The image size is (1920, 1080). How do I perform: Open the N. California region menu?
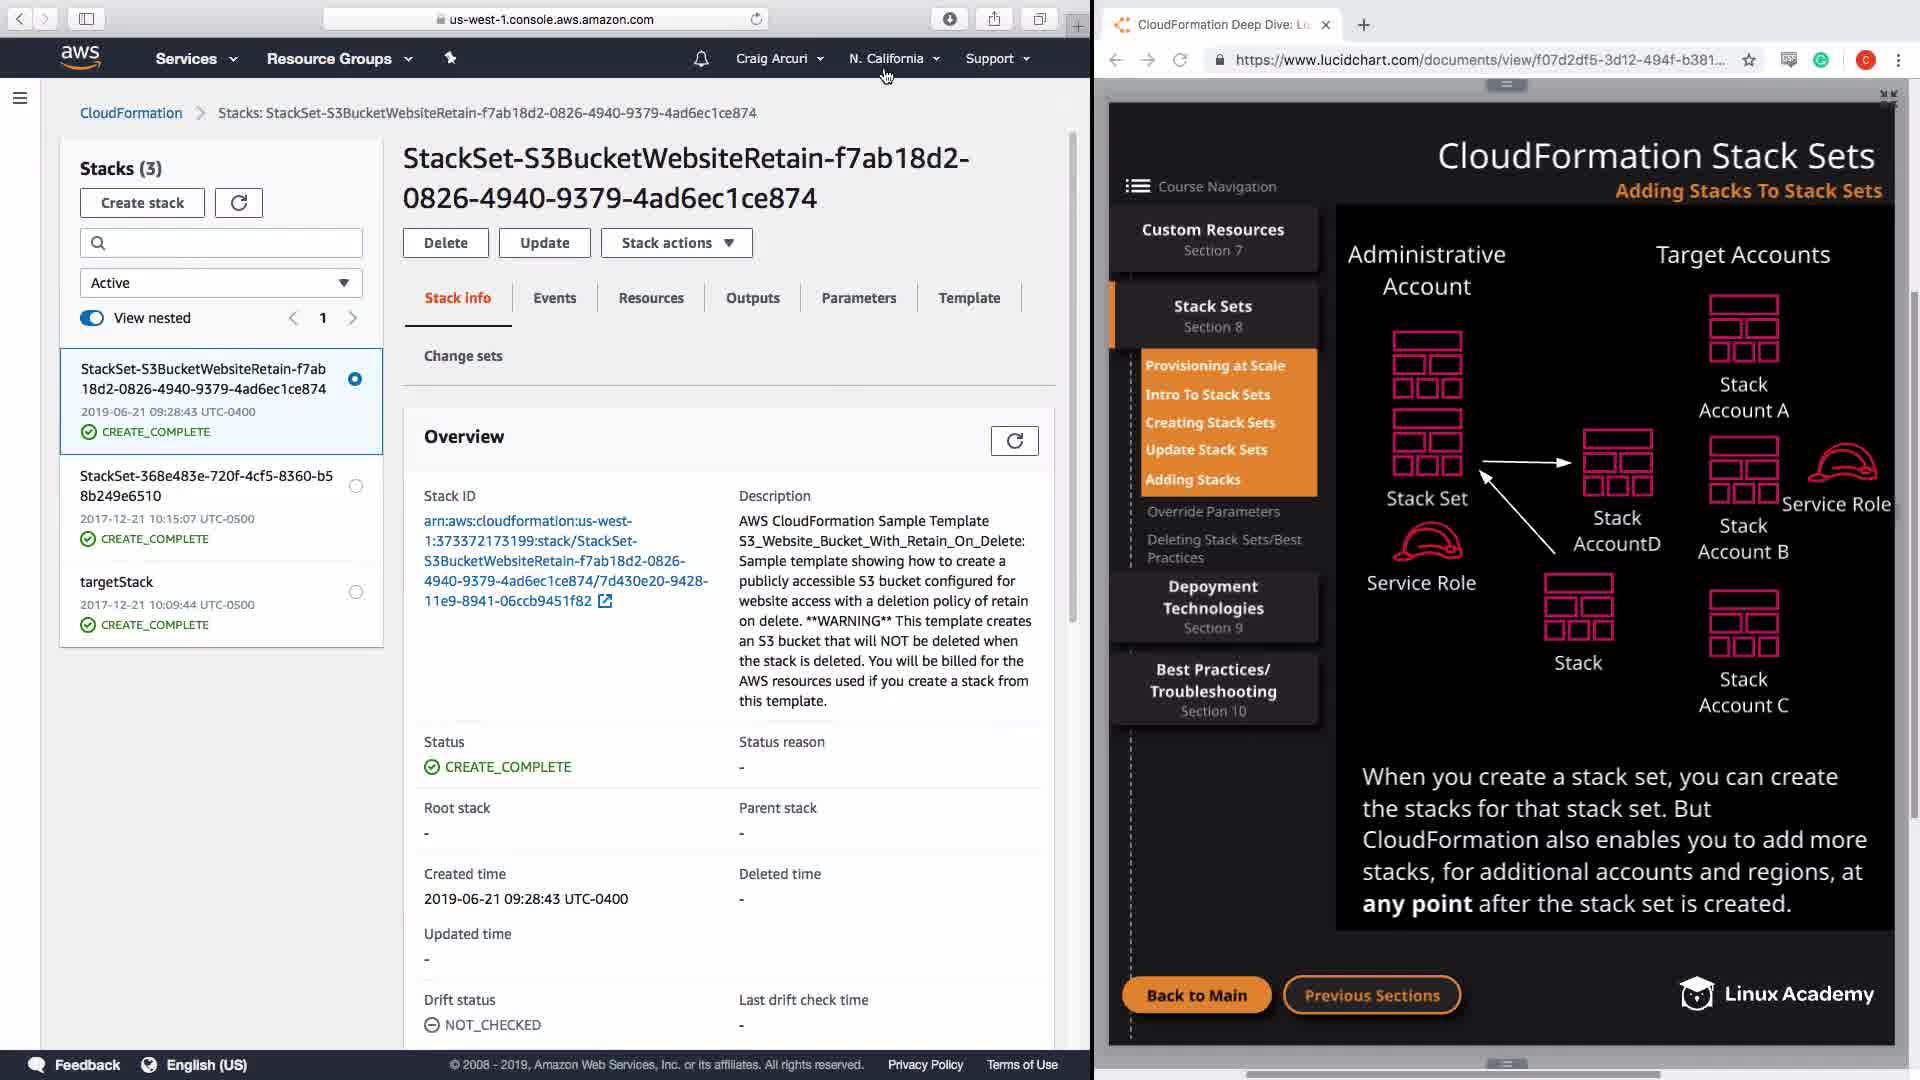pos(894,59)
